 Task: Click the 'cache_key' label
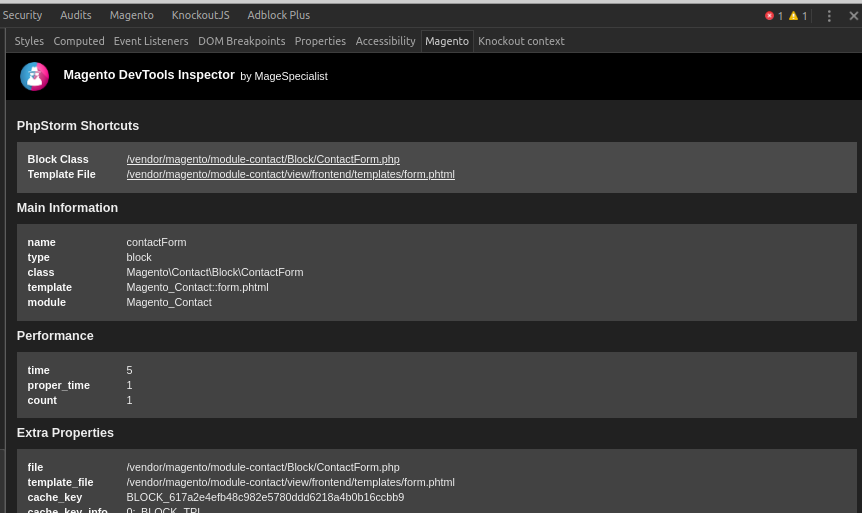54,498
